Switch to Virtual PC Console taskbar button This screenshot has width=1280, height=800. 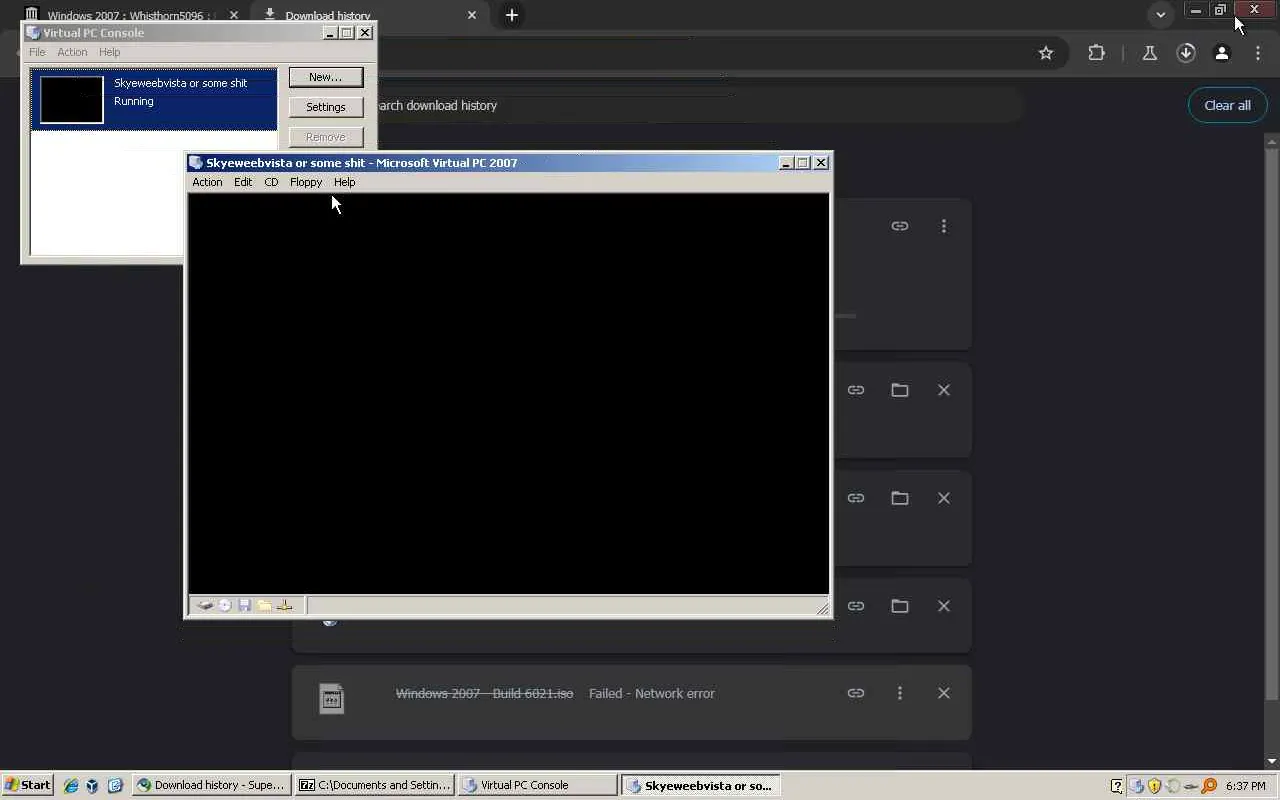click(538, 785)
